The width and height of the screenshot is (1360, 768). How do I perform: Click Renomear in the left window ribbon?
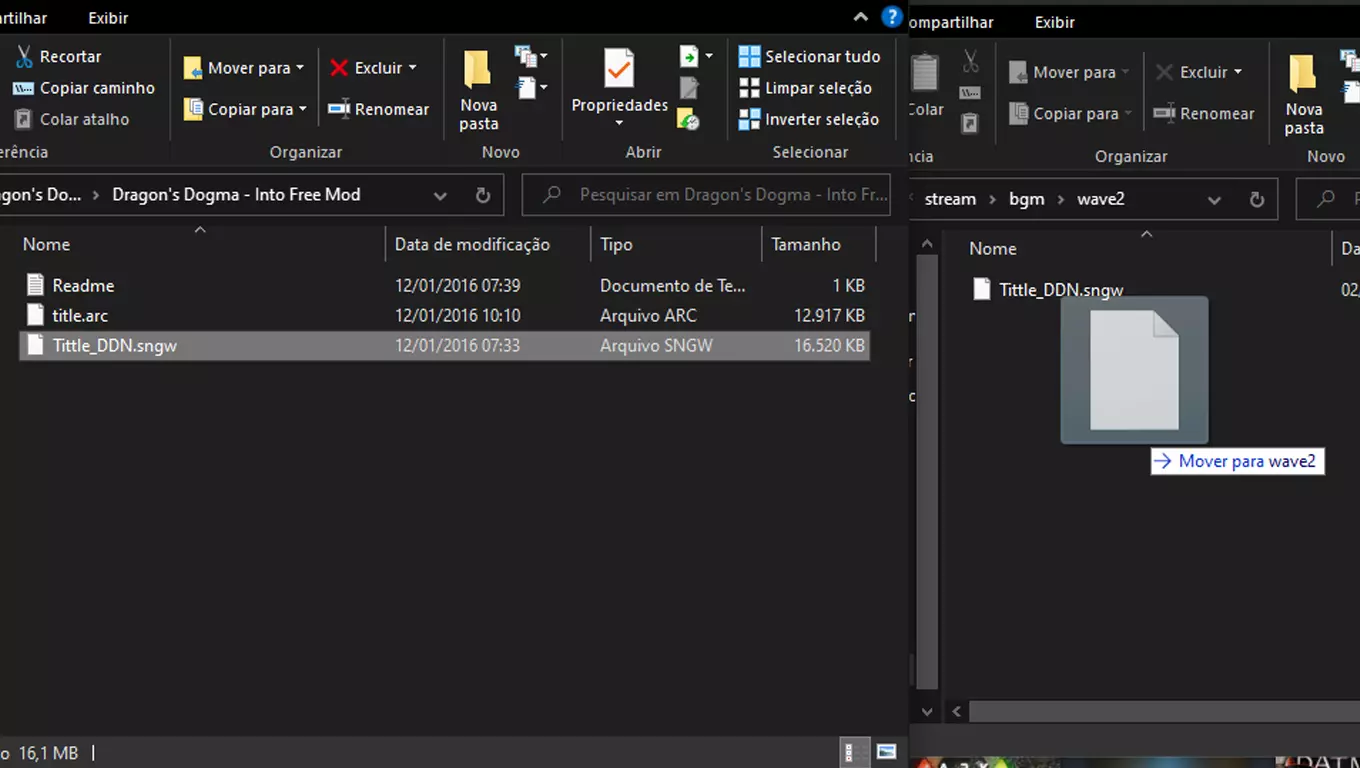click(379, 109)
